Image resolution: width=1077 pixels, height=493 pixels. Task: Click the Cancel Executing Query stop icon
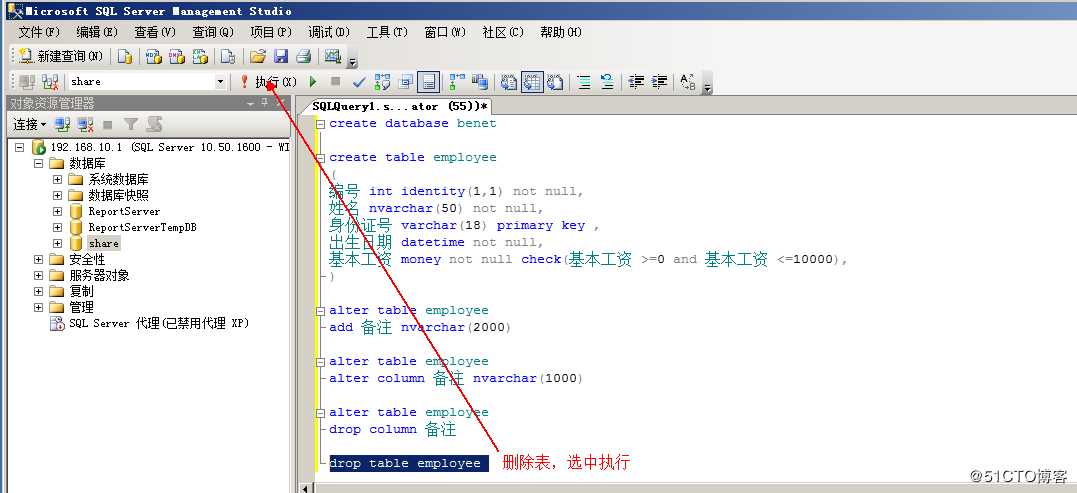[335, 82]
